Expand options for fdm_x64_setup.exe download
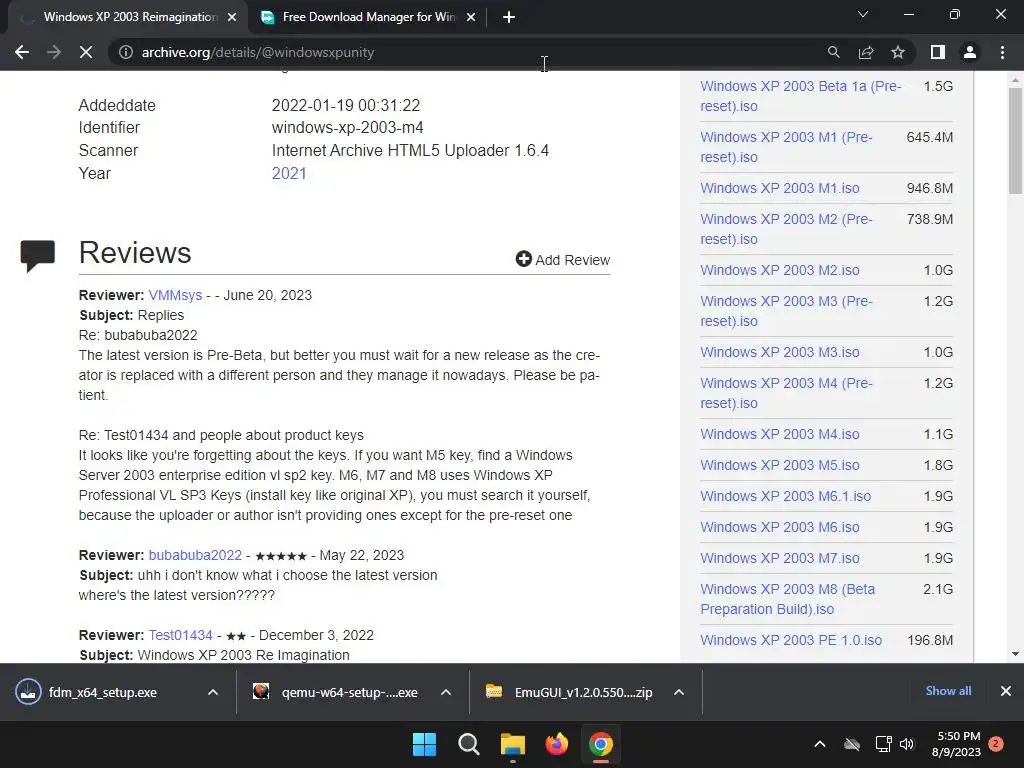 213,692
